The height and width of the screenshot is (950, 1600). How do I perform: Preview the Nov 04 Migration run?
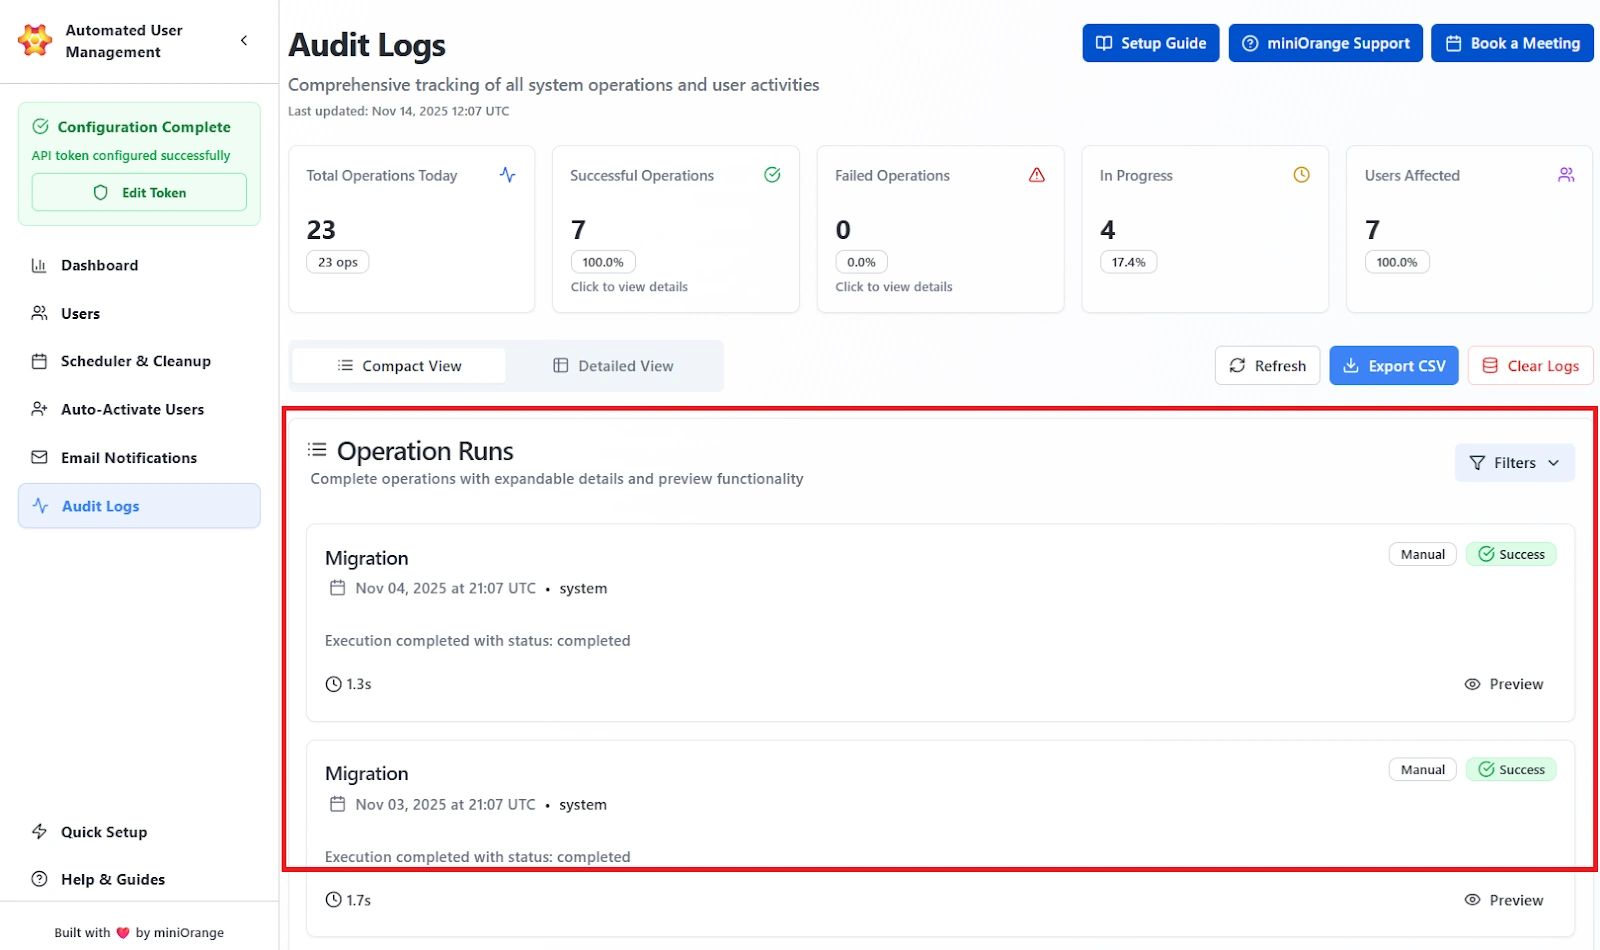(1504, 684)
